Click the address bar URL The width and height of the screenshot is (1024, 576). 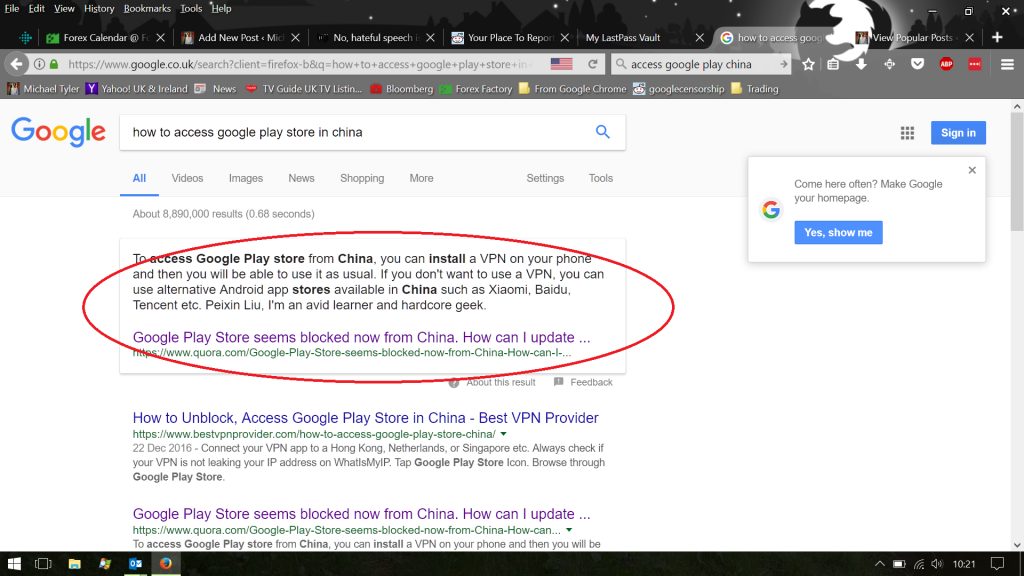(x=300, y=64)
